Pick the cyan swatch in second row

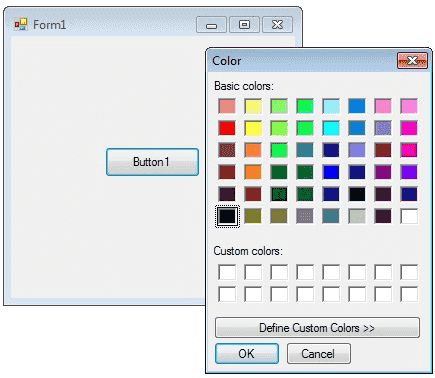(331, 128)
